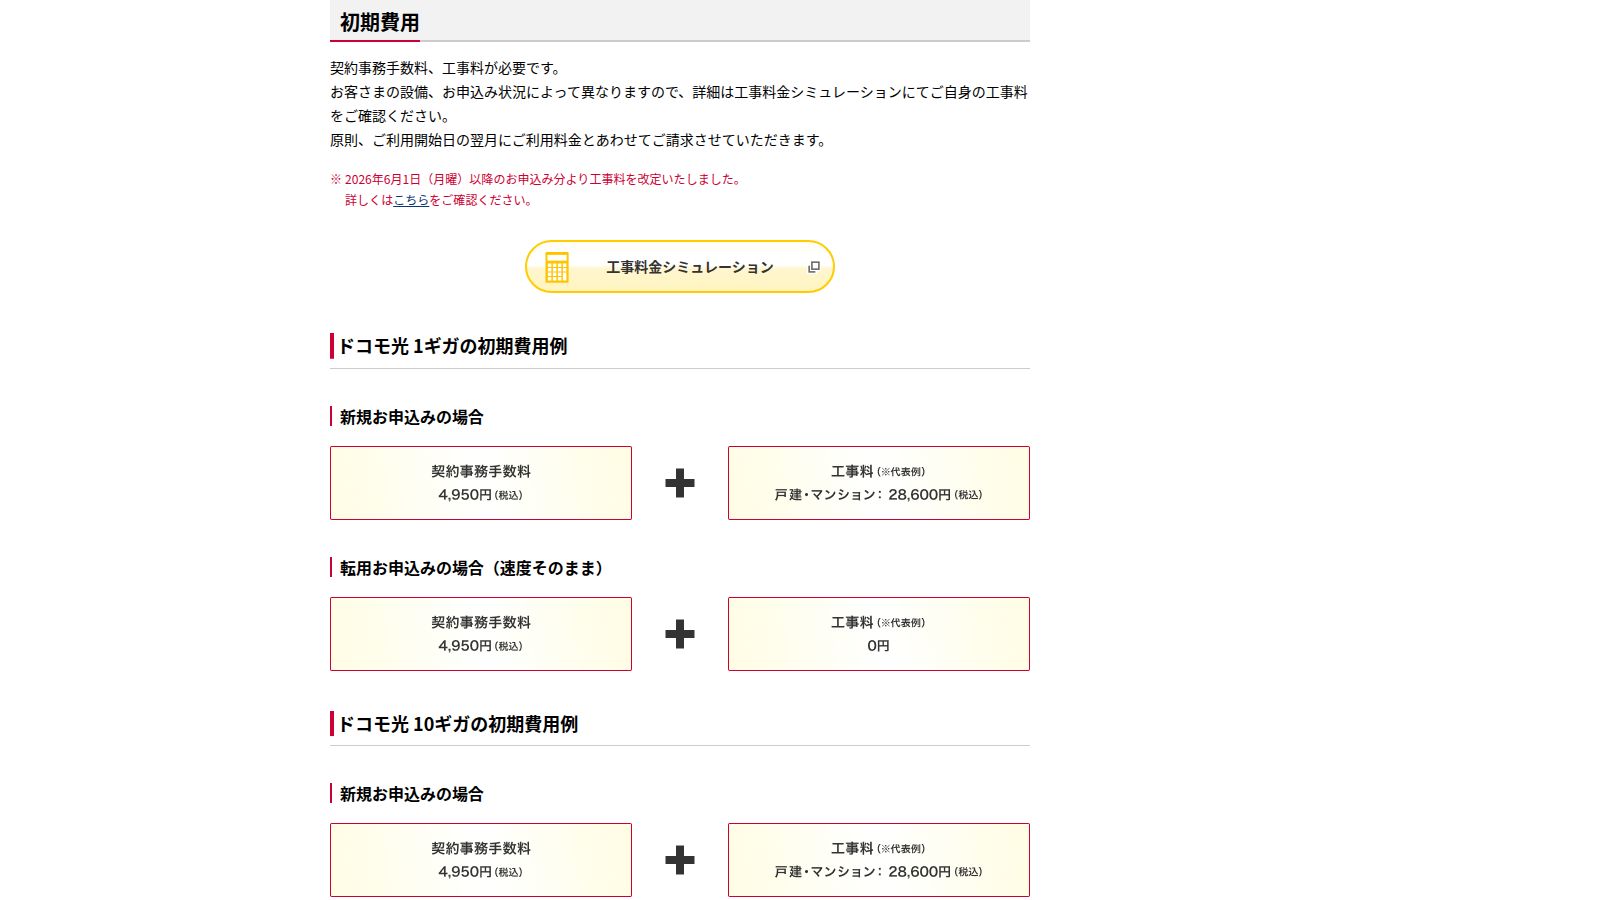Click 転用お申込みの場合（速度そのまま） subheading
Viewport: 1600px width, 900px height.
click(475, 568)
